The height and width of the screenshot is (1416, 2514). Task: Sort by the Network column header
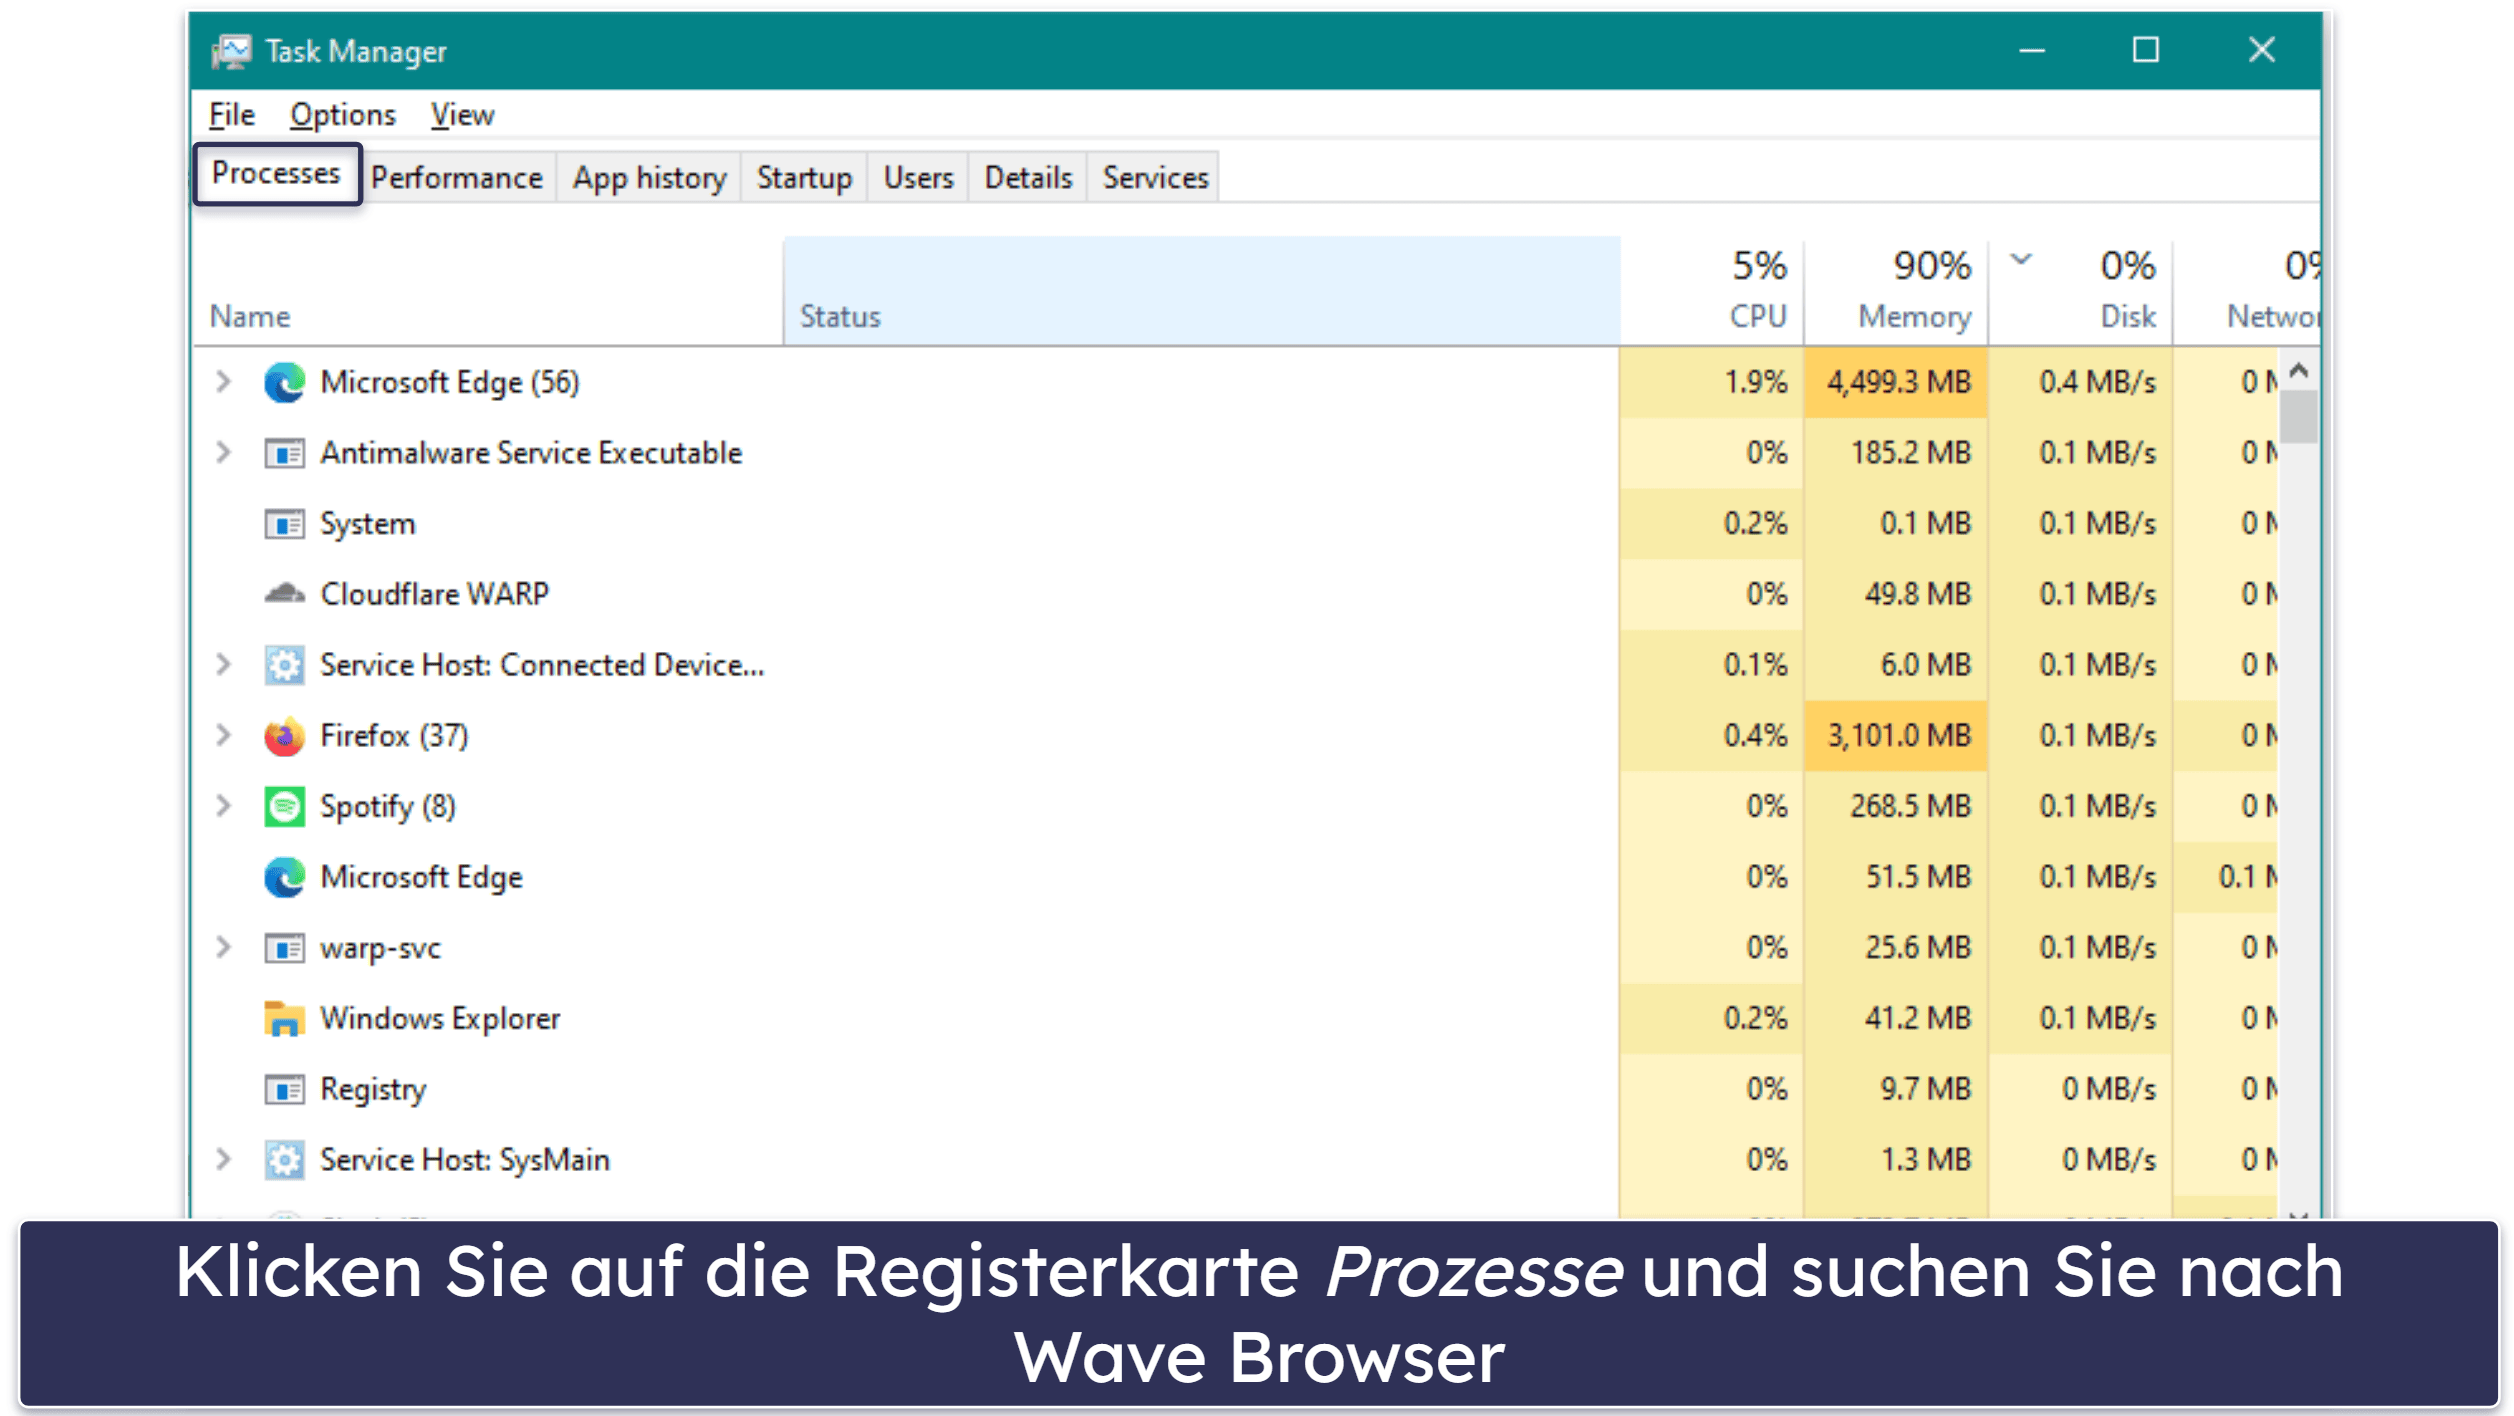click(x=2247, y=292)
